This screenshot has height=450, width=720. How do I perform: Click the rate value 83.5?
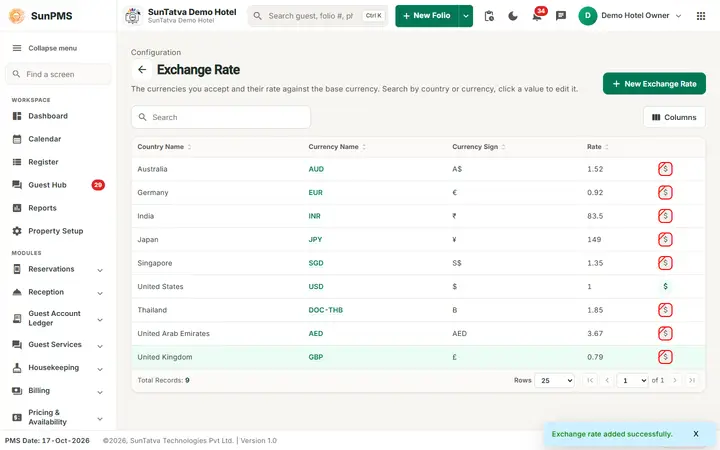595,216
